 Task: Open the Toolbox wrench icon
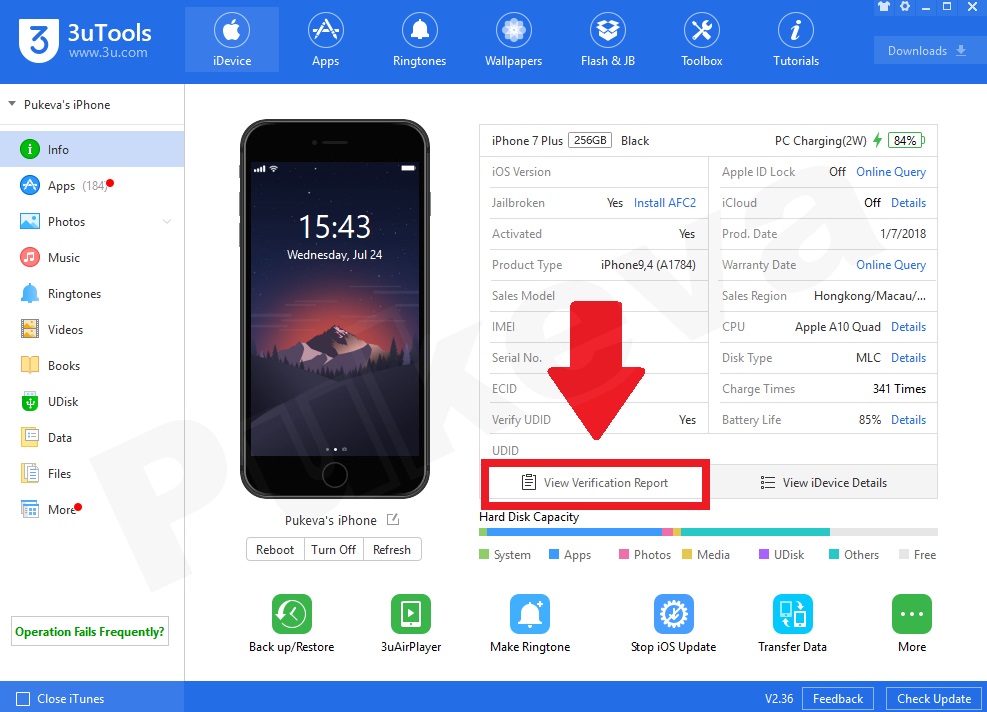point(701,30)
